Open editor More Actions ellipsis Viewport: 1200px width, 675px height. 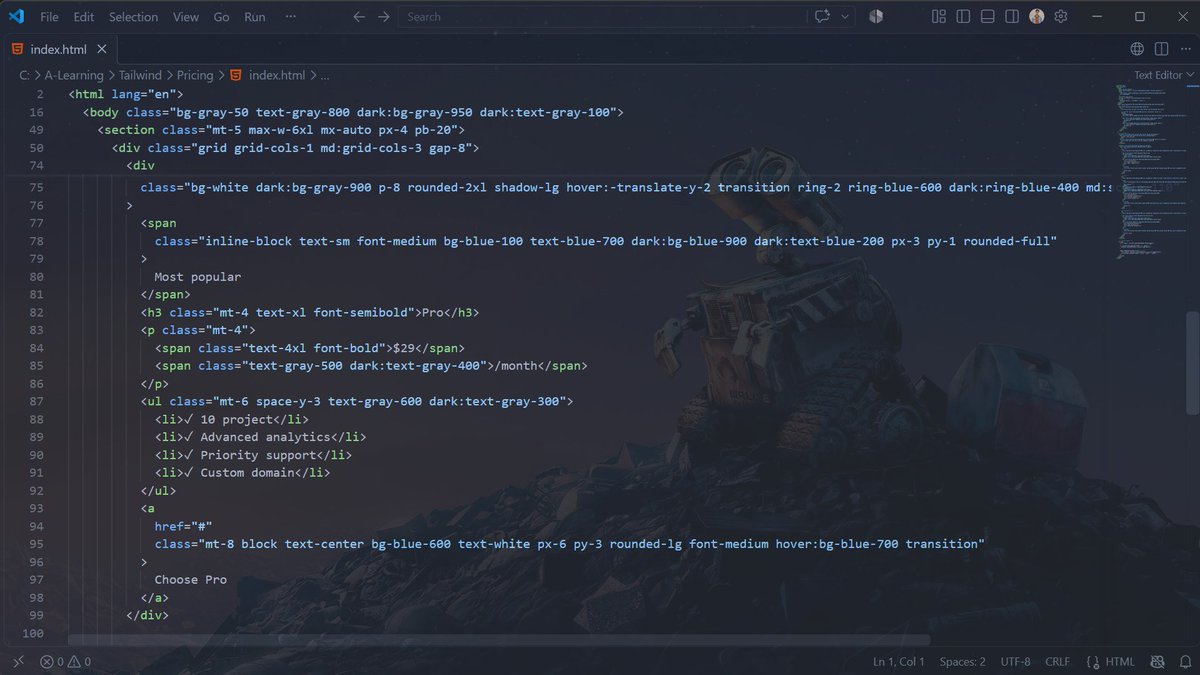coord(1184,49)
